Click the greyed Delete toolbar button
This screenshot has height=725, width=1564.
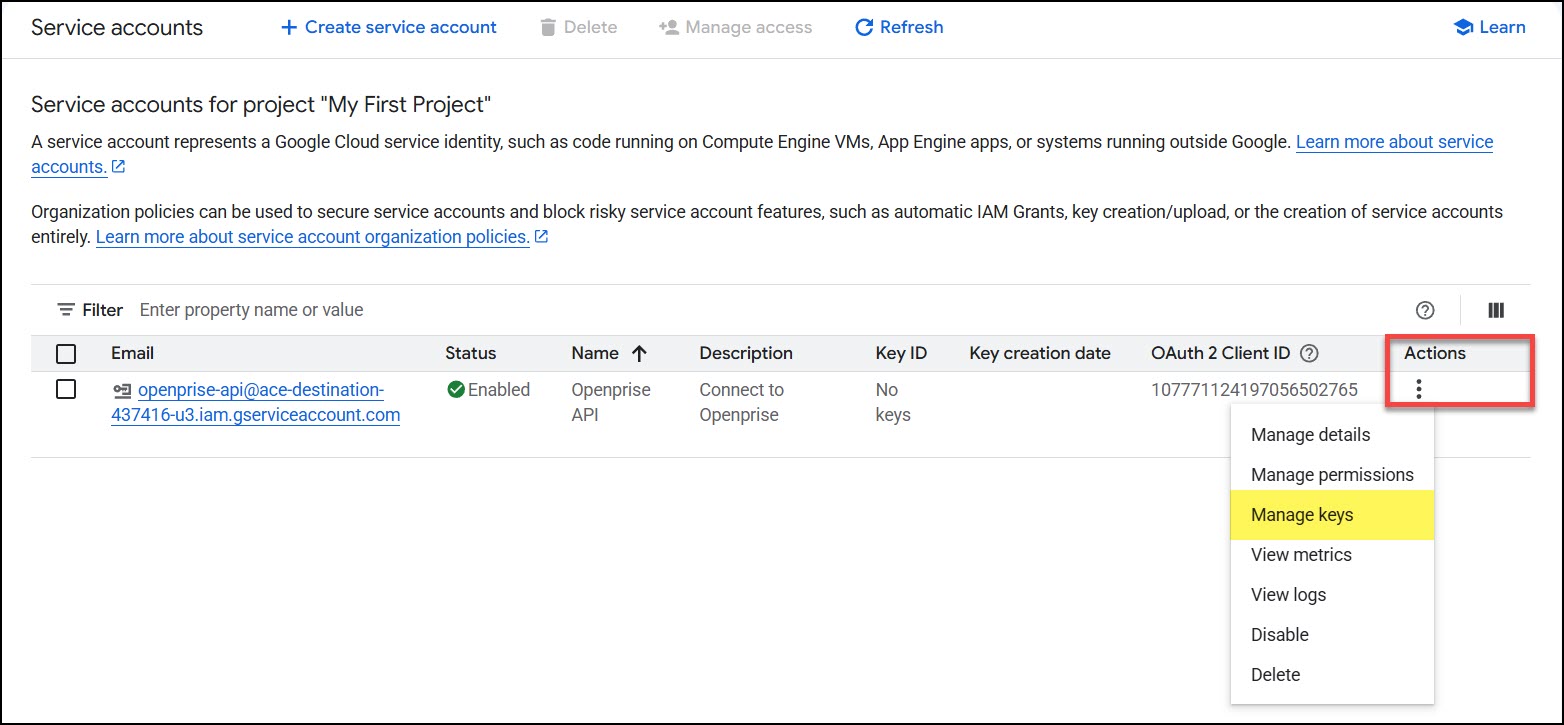coord(578,27)
